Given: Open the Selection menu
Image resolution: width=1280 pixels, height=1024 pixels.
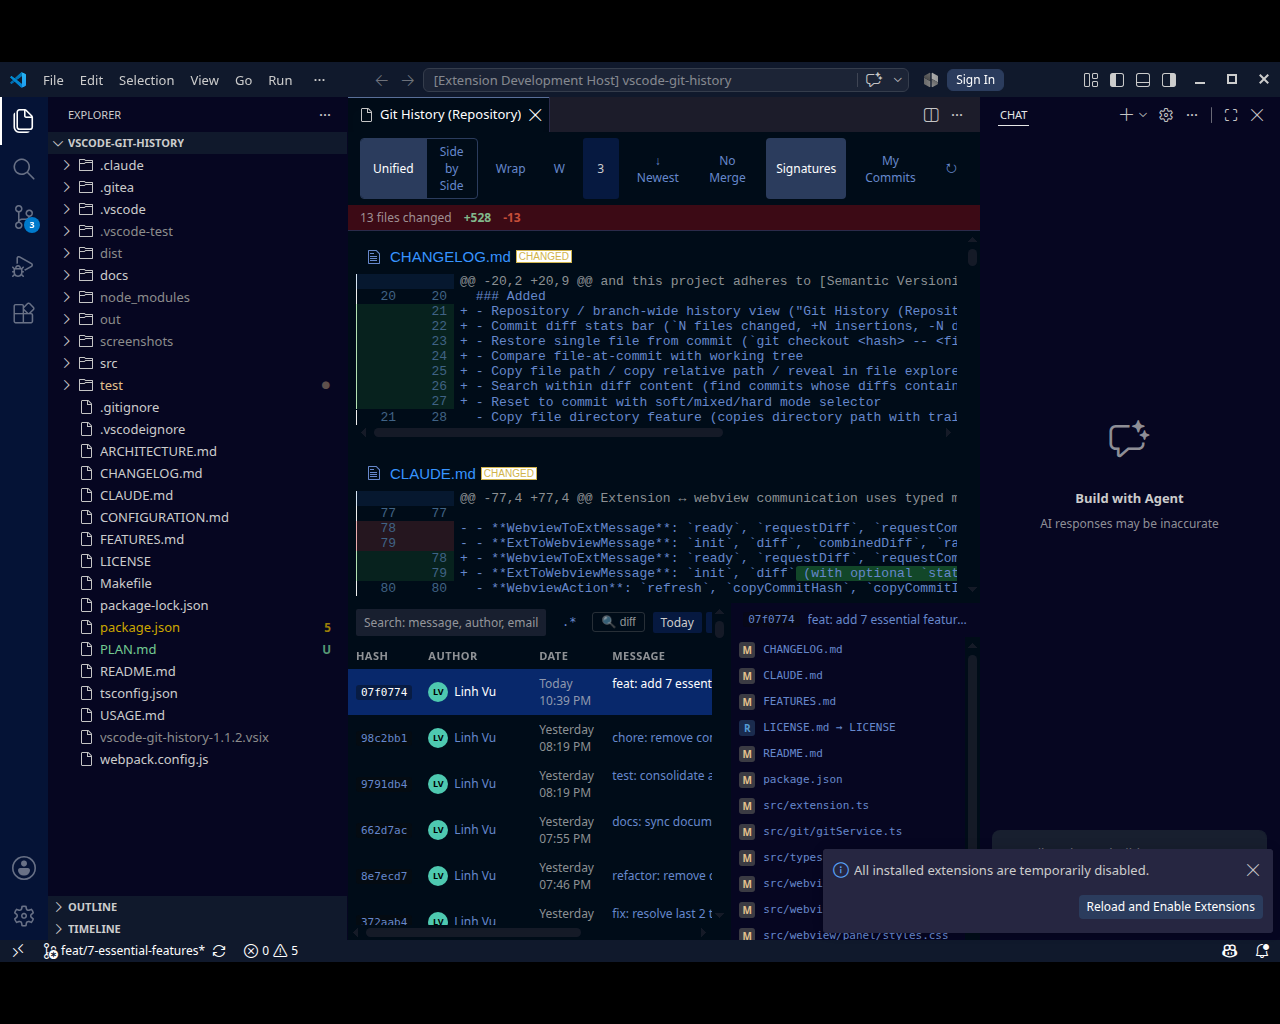Looking at the screenshot, I should click(146, 80).
